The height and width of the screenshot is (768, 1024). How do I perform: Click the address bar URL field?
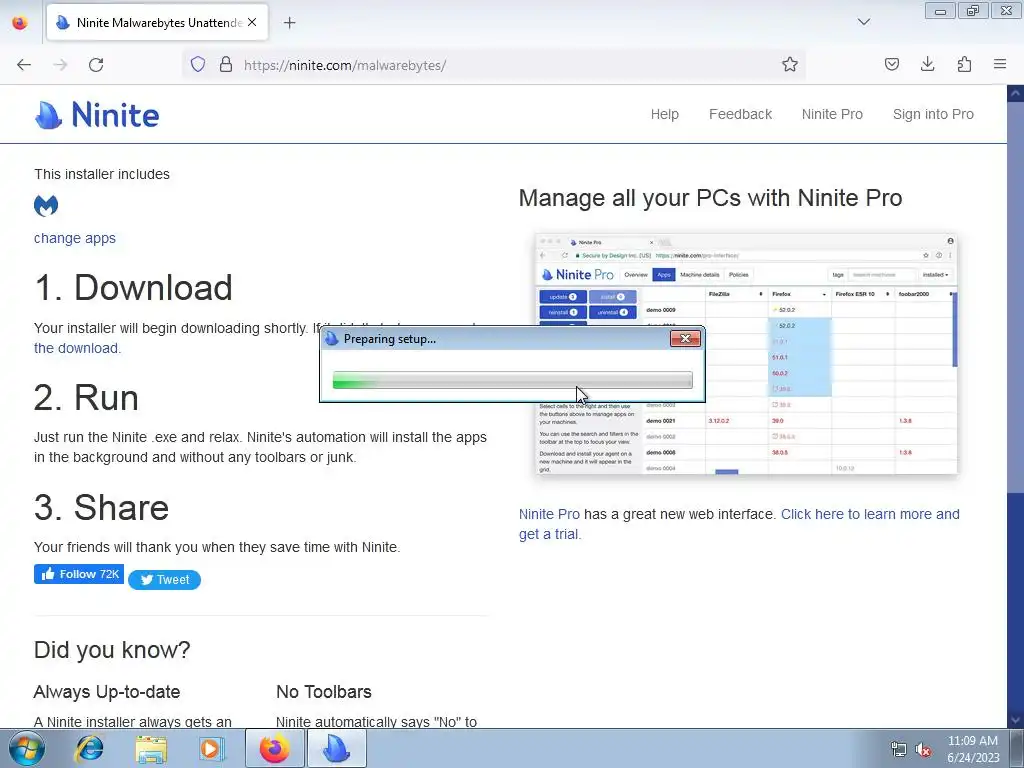pyautogui.click(x=496, y=65)
